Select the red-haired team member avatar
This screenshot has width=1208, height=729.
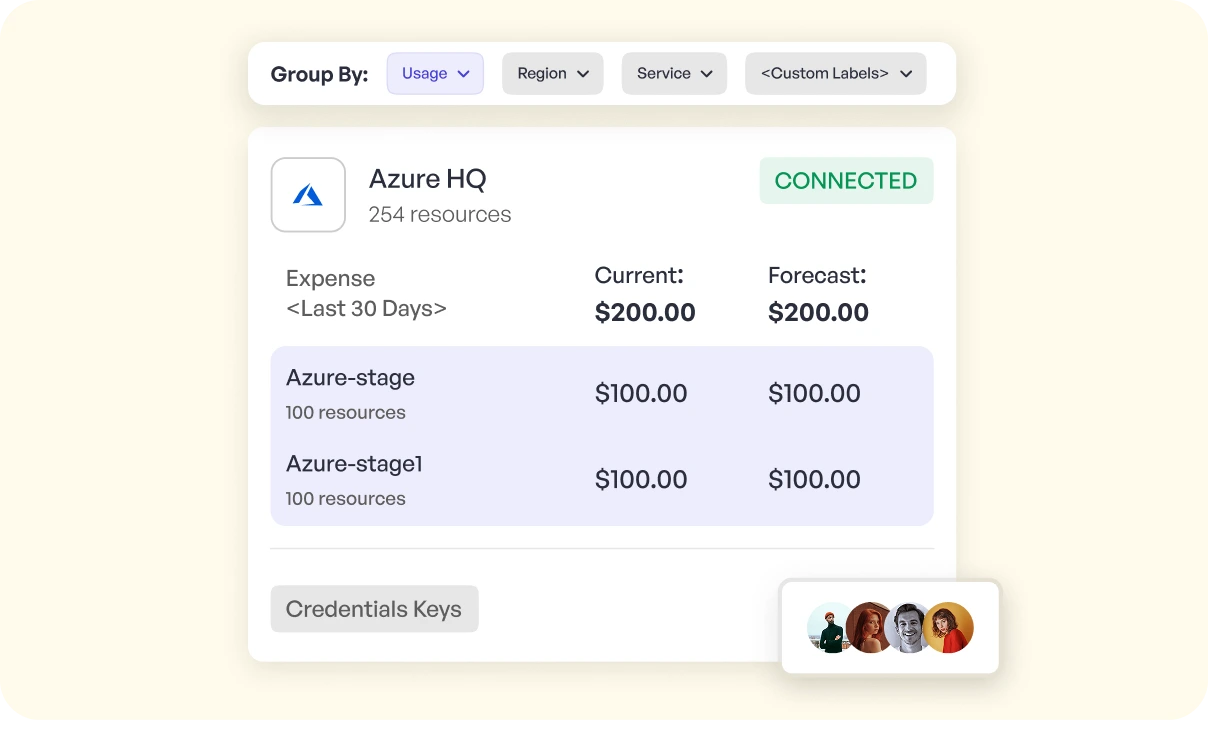tap(868, 628)
